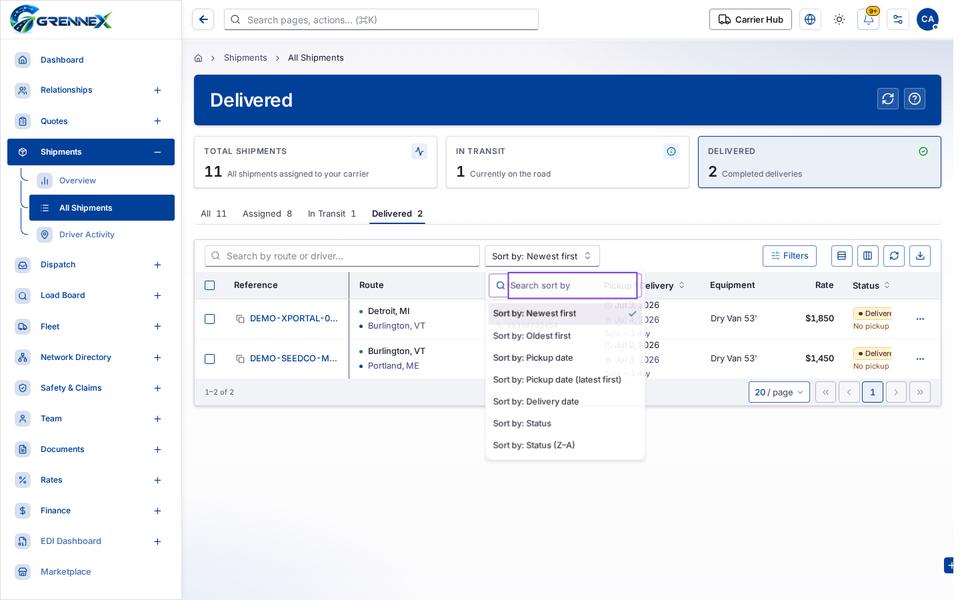Open row actions for DEMO-XPORTAL shipment

pos(920,319)
